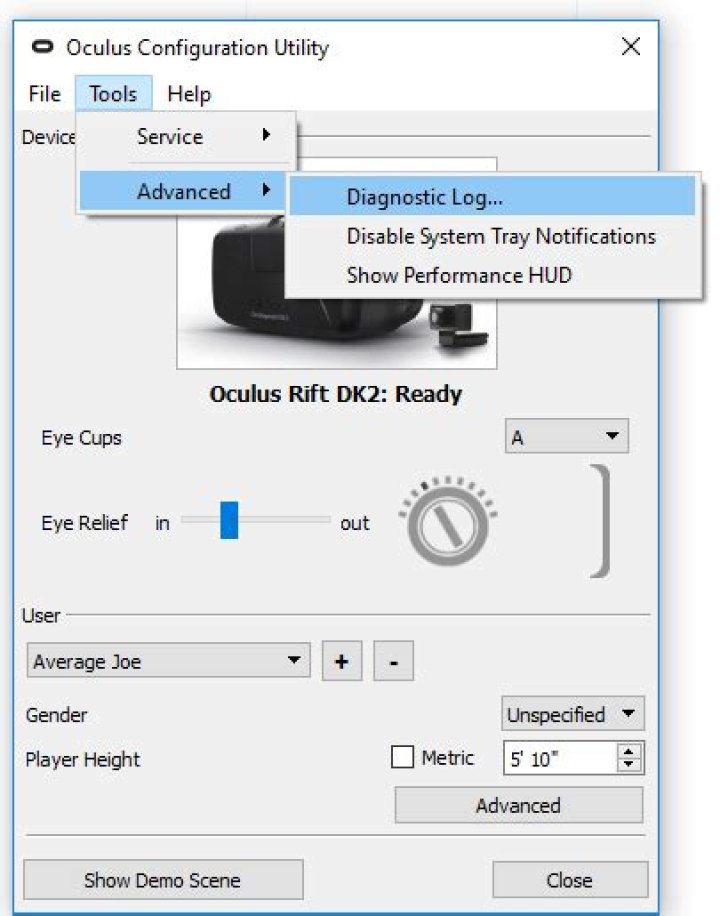720x916 pixels.
Task: Open the File menu
Action: [44, 93]
